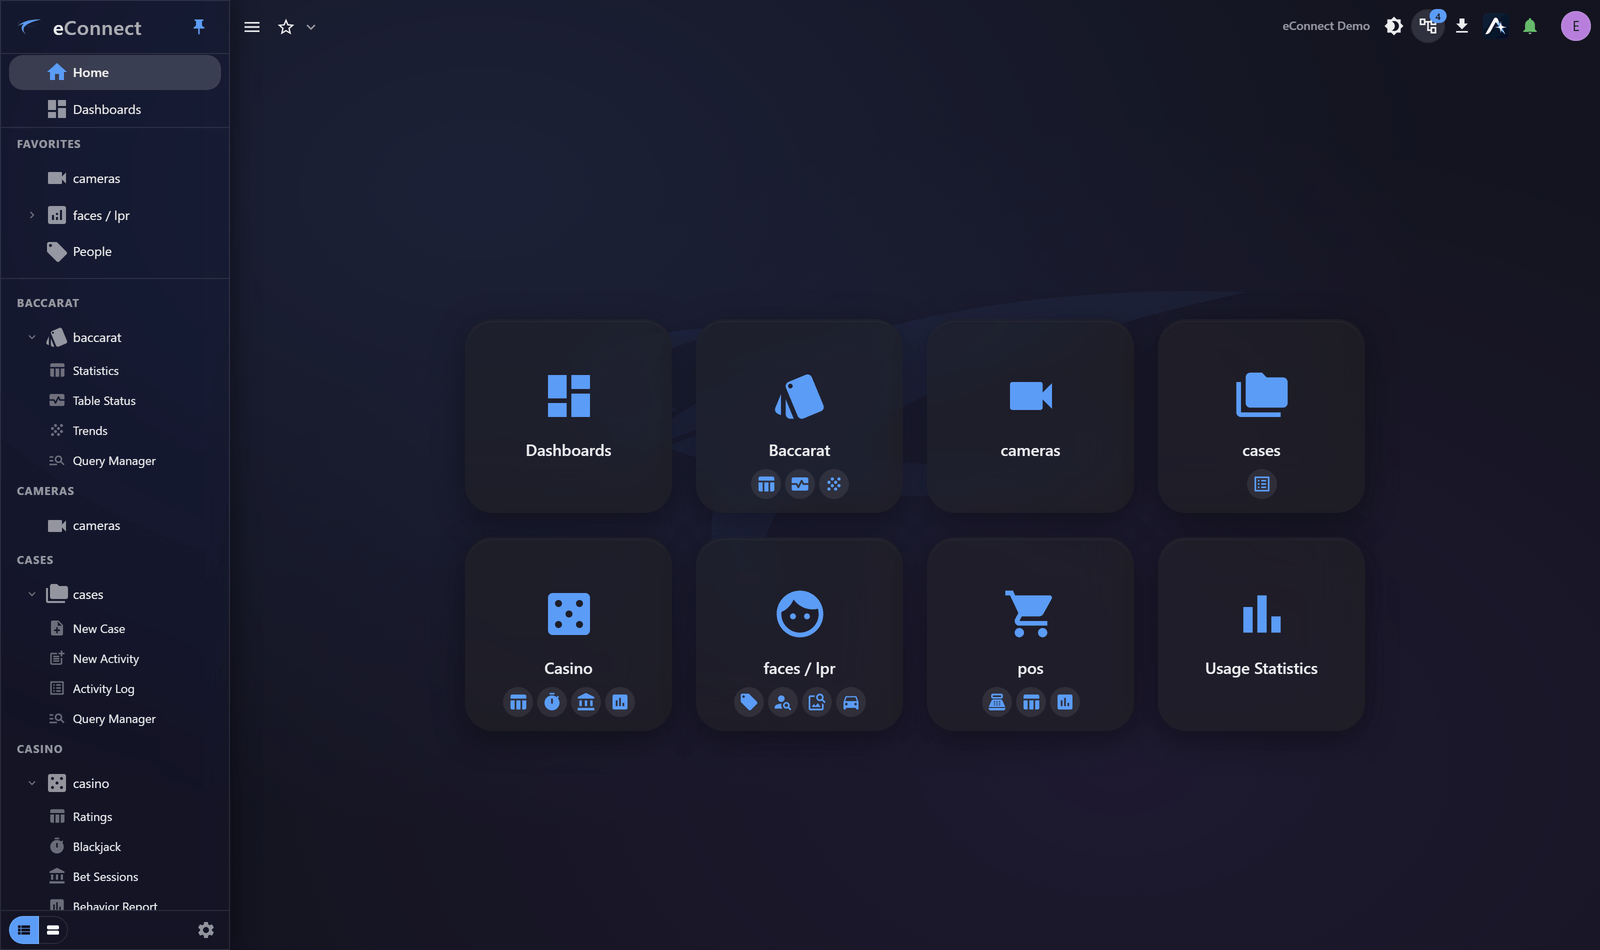The image size is (1600, 950).
Task: Click the tag icon in faces / lpr tile
Action: click(x=749, y=702)
